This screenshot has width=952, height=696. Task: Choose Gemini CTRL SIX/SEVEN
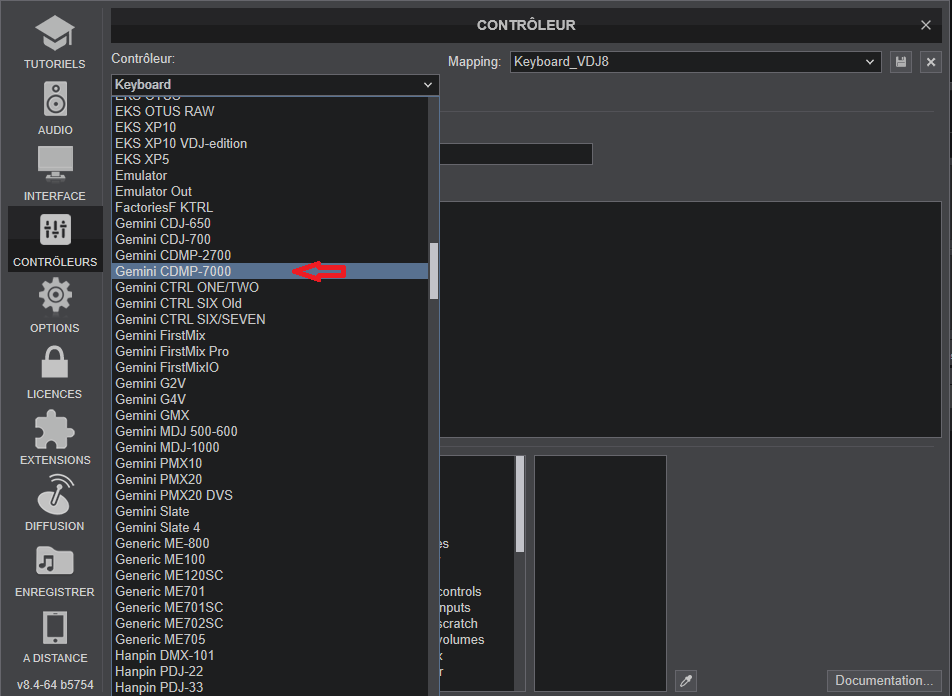tap(270, 319)
